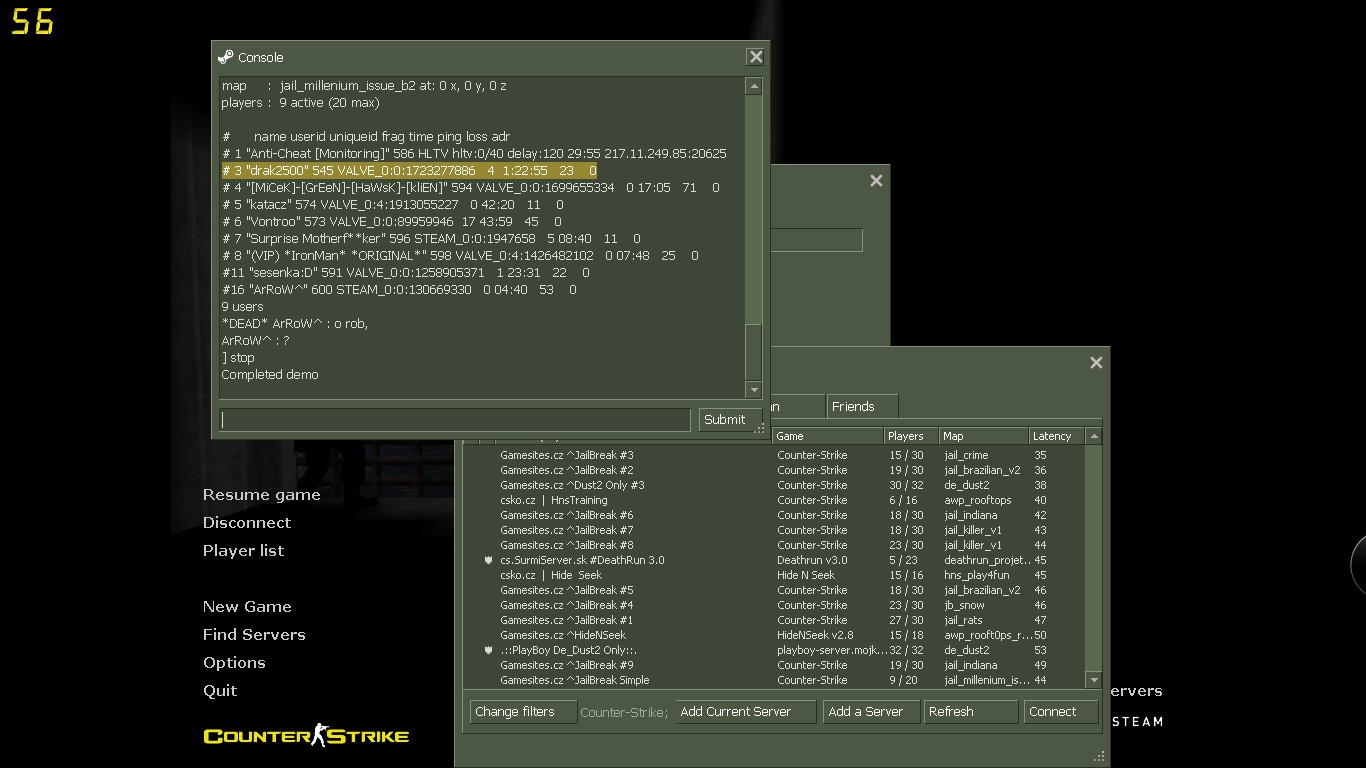1366x768 pixels.
Task: Click the "Completed demo" console line
Action: pos(270,375)
